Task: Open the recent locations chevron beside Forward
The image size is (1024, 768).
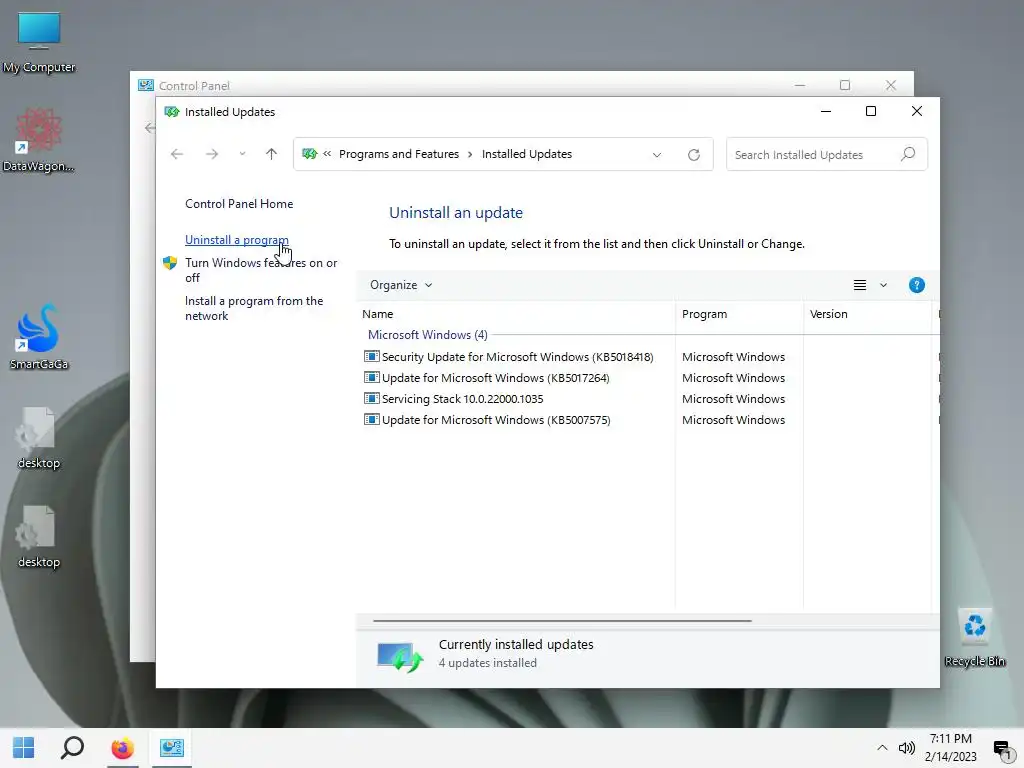Action: click(x=242, y=154)
